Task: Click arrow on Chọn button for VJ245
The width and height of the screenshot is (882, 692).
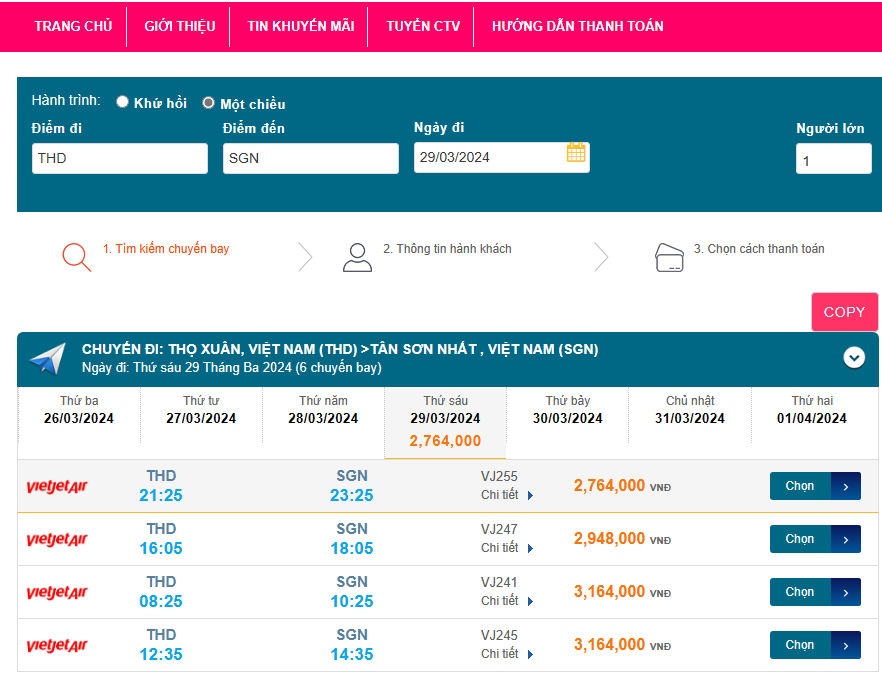Action: coord(846,645)
